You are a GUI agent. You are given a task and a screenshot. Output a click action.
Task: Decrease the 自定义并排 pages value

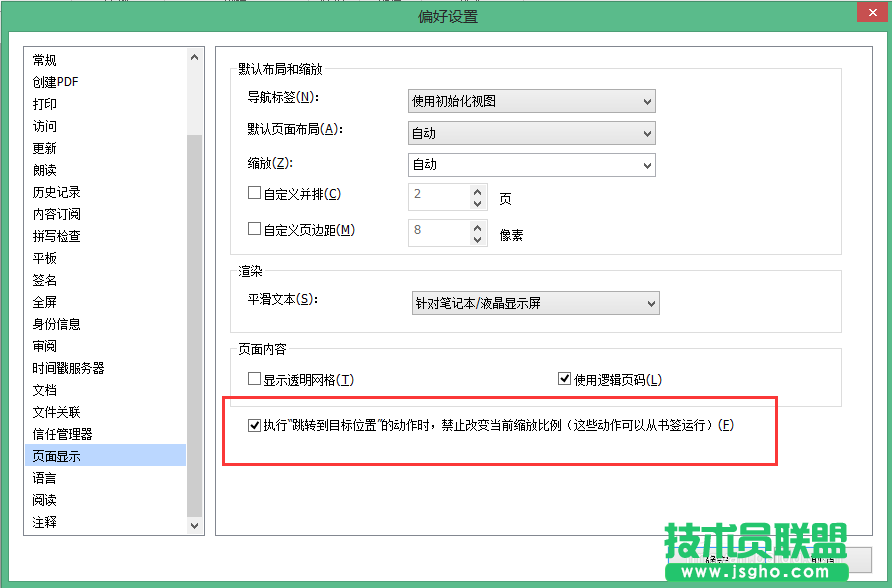click(x=478, y=203)
